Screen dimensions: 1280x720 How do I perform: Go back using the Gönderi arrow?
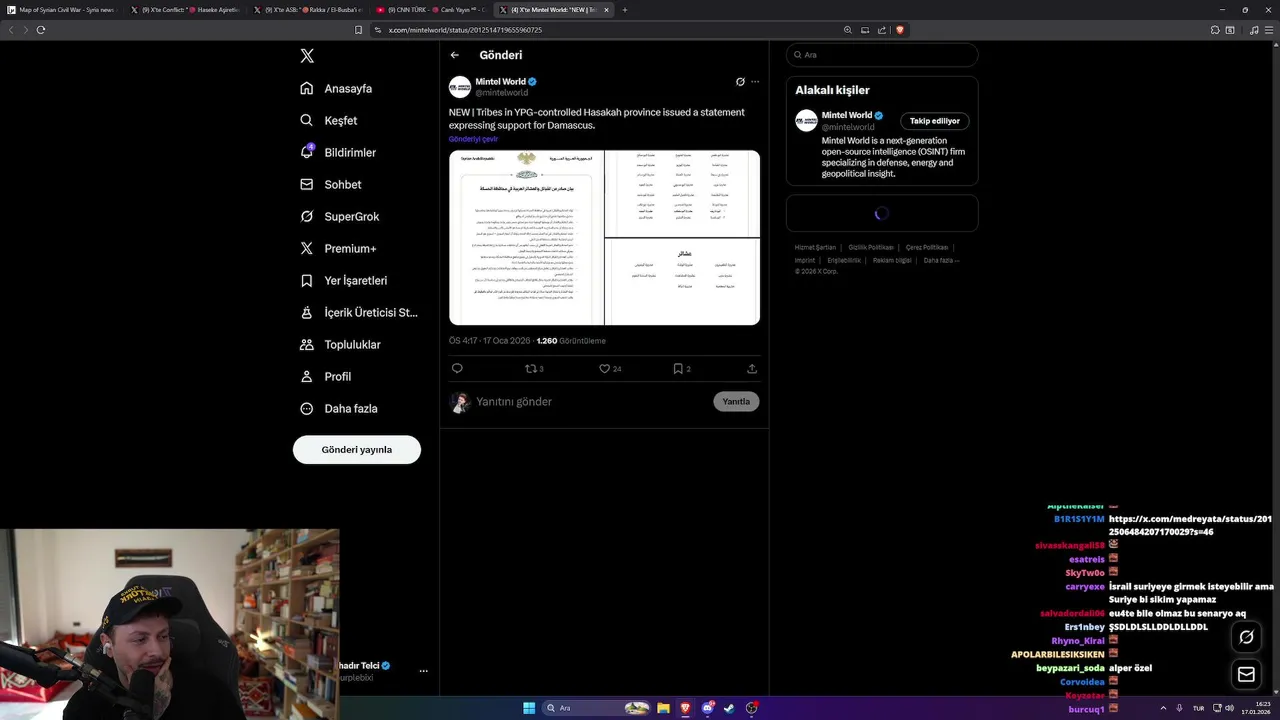(455, 55)
